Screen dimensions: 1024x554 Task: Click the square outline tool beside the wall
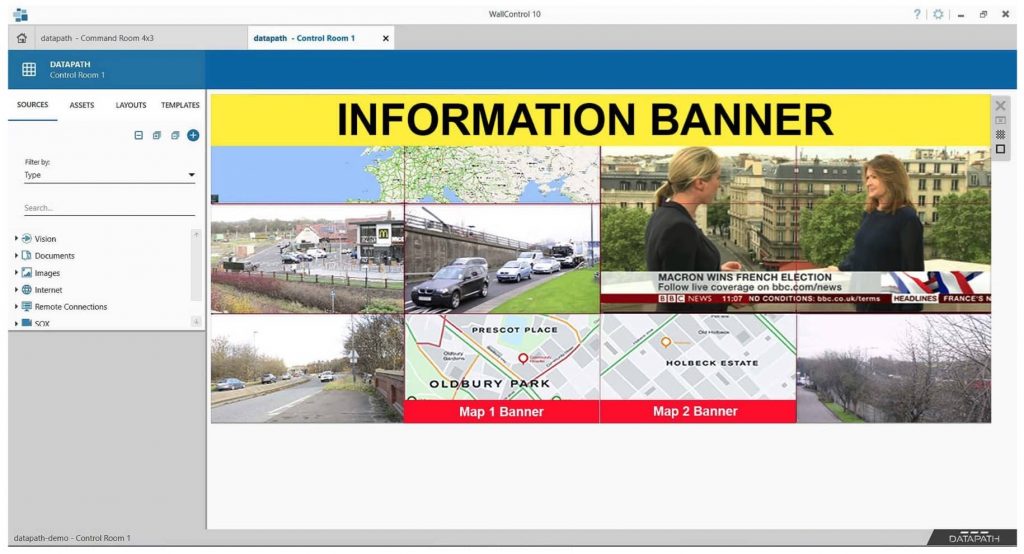pyautogui.click(x=1000, y=149)
